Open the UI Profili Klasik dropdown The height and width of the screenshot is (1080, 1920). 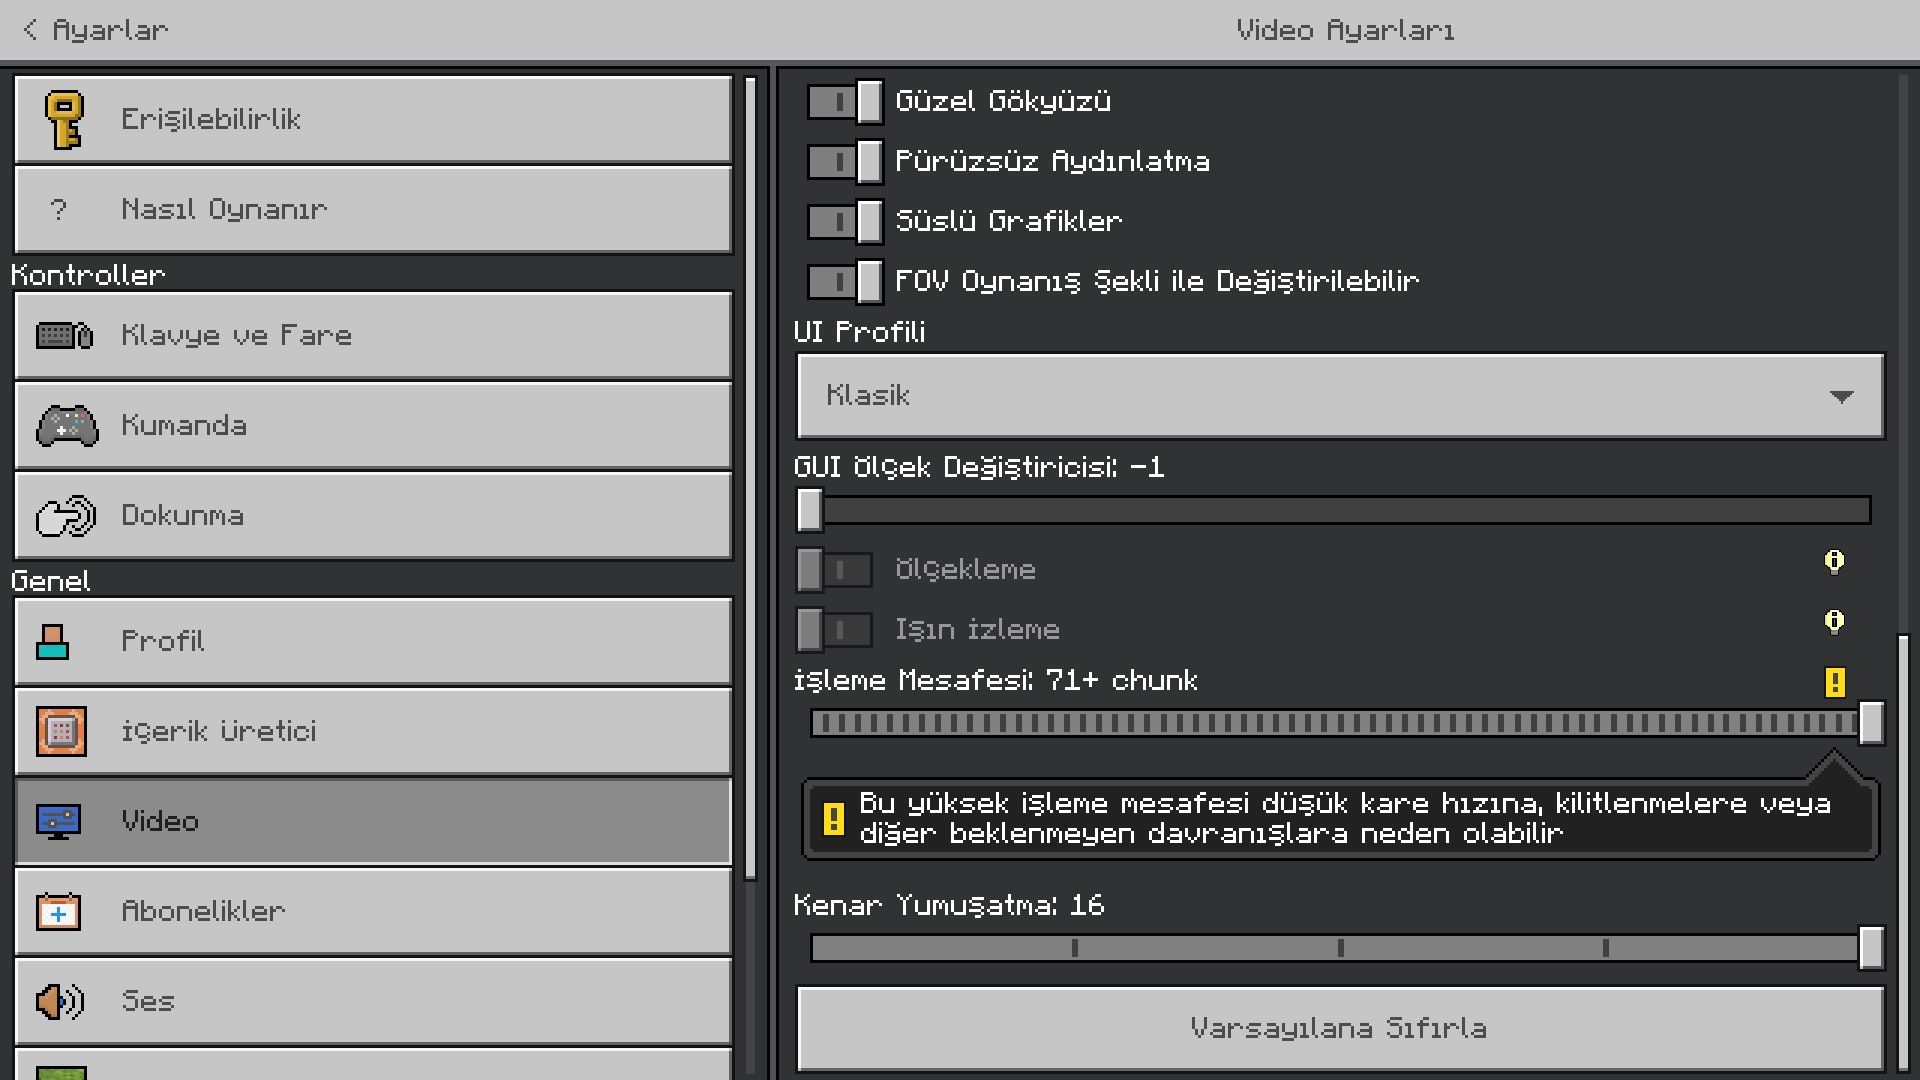click(1340, 396)
